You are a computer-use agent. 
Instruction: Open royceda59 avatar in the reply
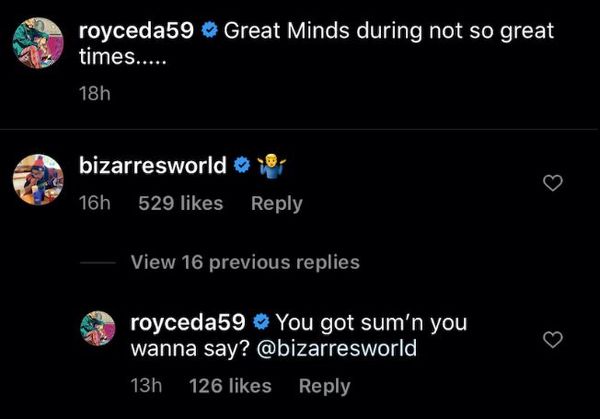98,328
